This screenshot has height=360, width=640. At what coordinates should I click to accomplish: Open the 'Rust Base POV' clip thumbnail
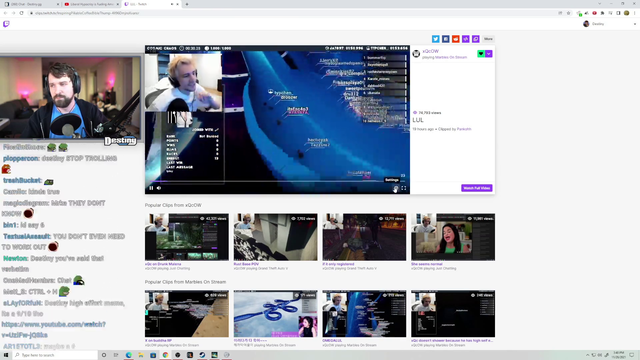click(276, 237)
